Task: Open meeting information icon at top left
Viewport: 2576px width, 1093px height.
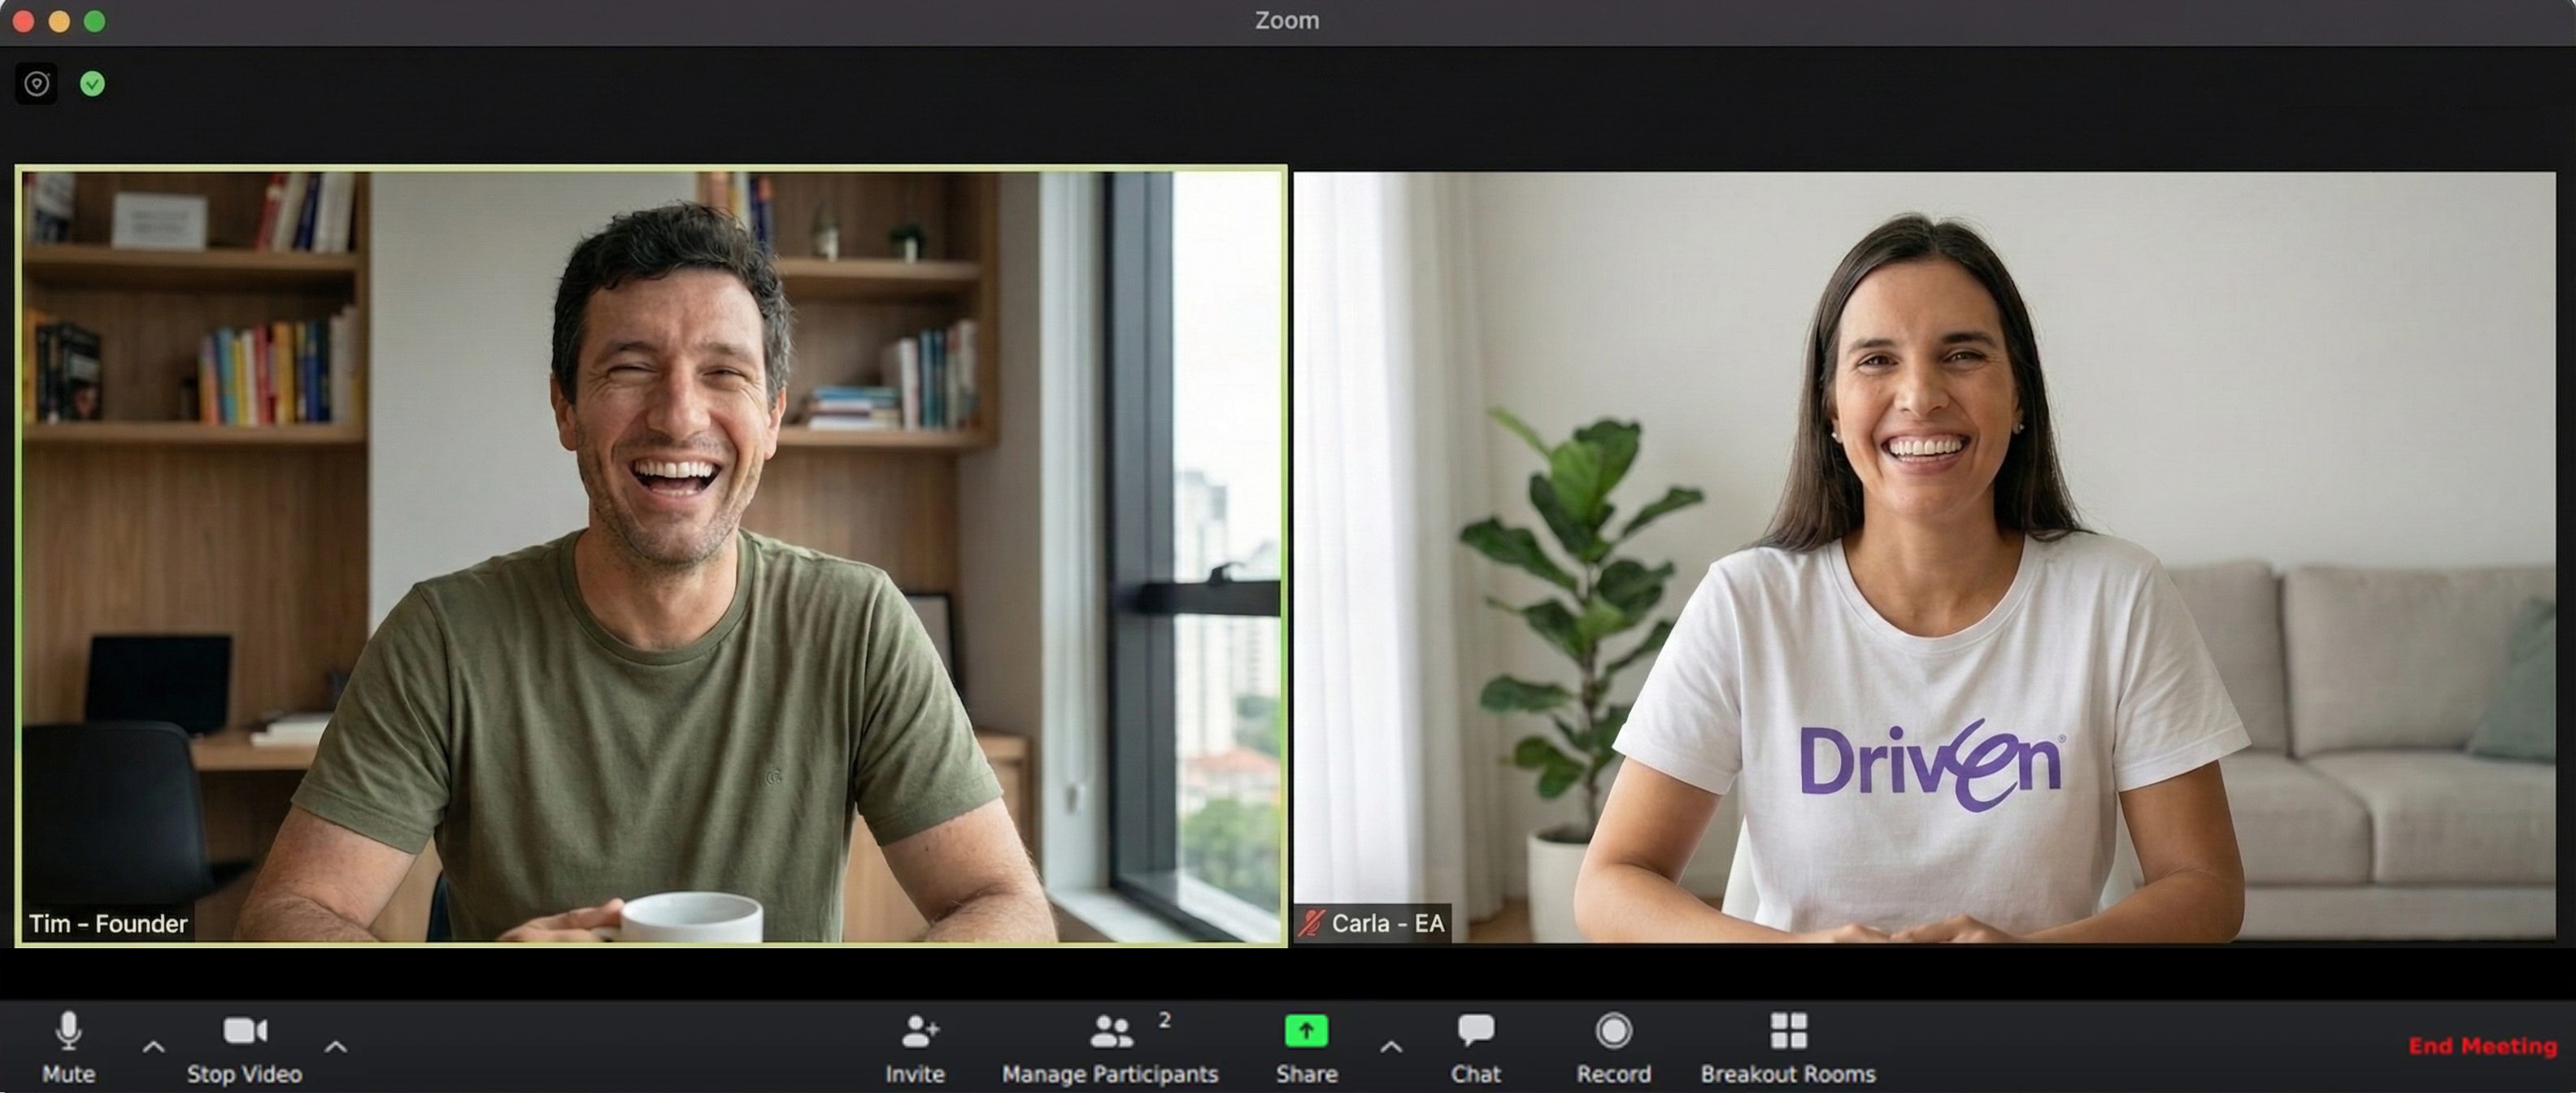Action: [37, 84]
